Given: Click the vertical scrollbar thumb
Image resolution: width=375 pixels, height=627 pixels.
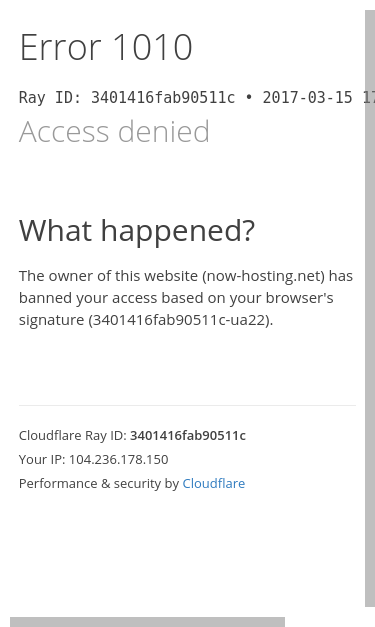Looking at the screenshot, I should click(x=370, y=308).
